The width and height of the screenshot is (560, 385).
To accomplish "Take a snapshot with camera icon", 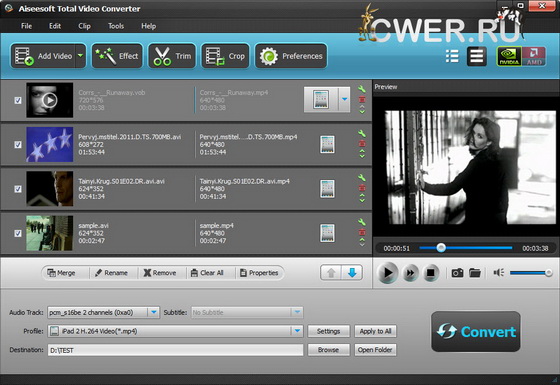I will pyautogui.click(x=457, y=273).
